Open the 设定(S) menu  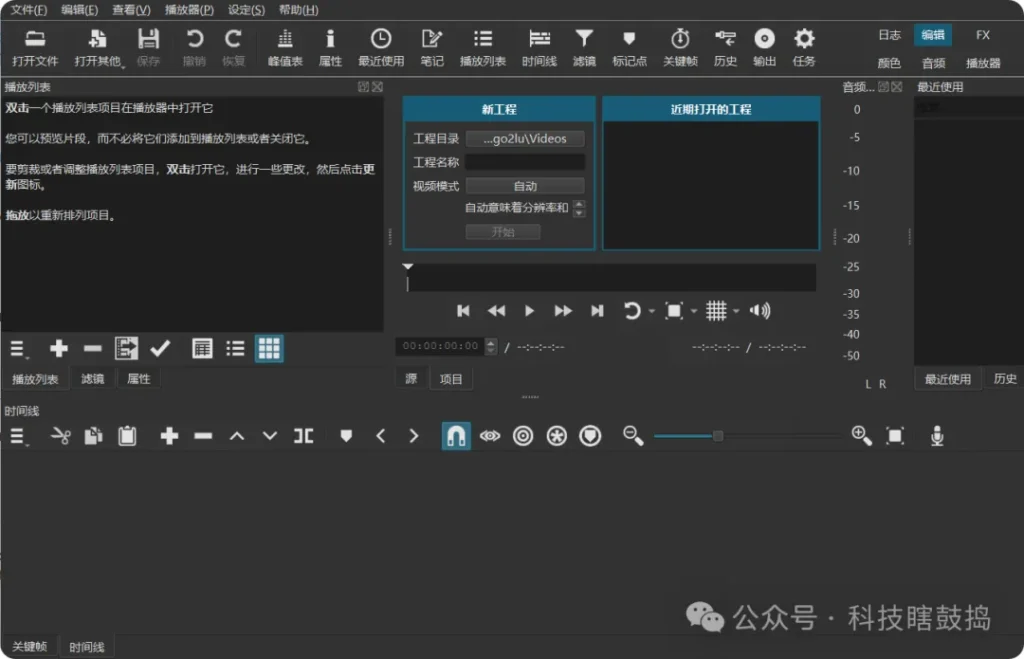pos(246,10)
